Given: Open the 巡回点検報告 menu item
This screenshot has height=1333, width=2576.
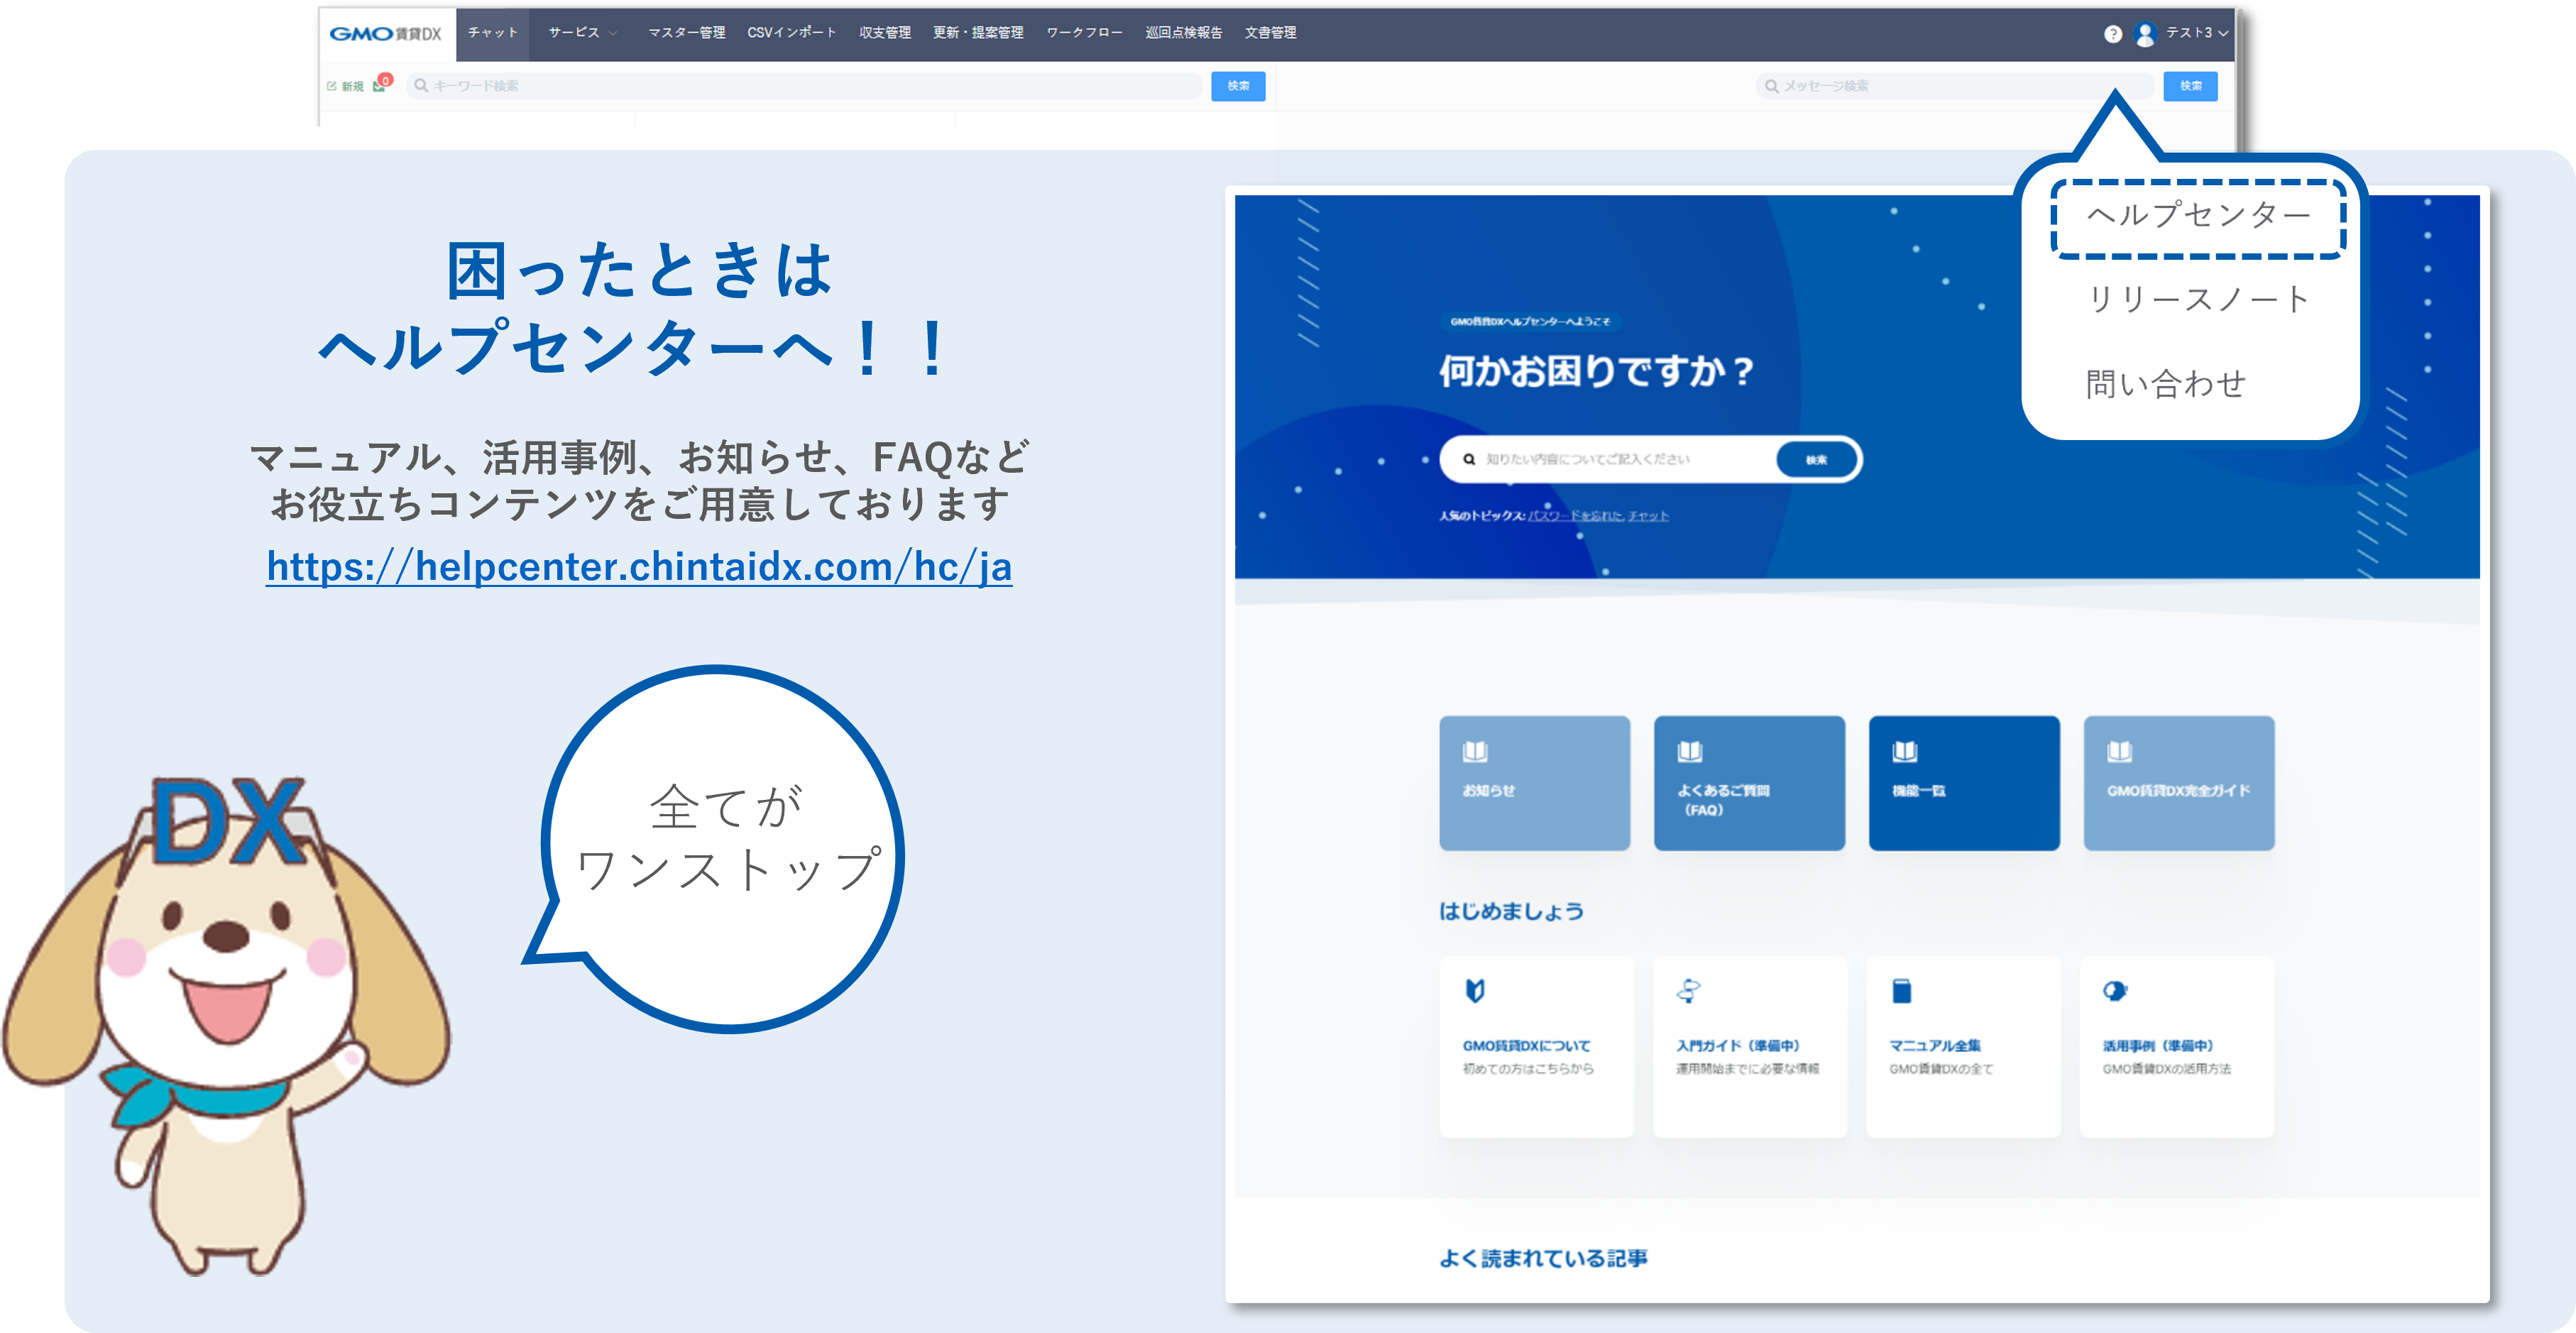Looking at the screenshot, I should pyautogui.click(x=1183, y=31).
